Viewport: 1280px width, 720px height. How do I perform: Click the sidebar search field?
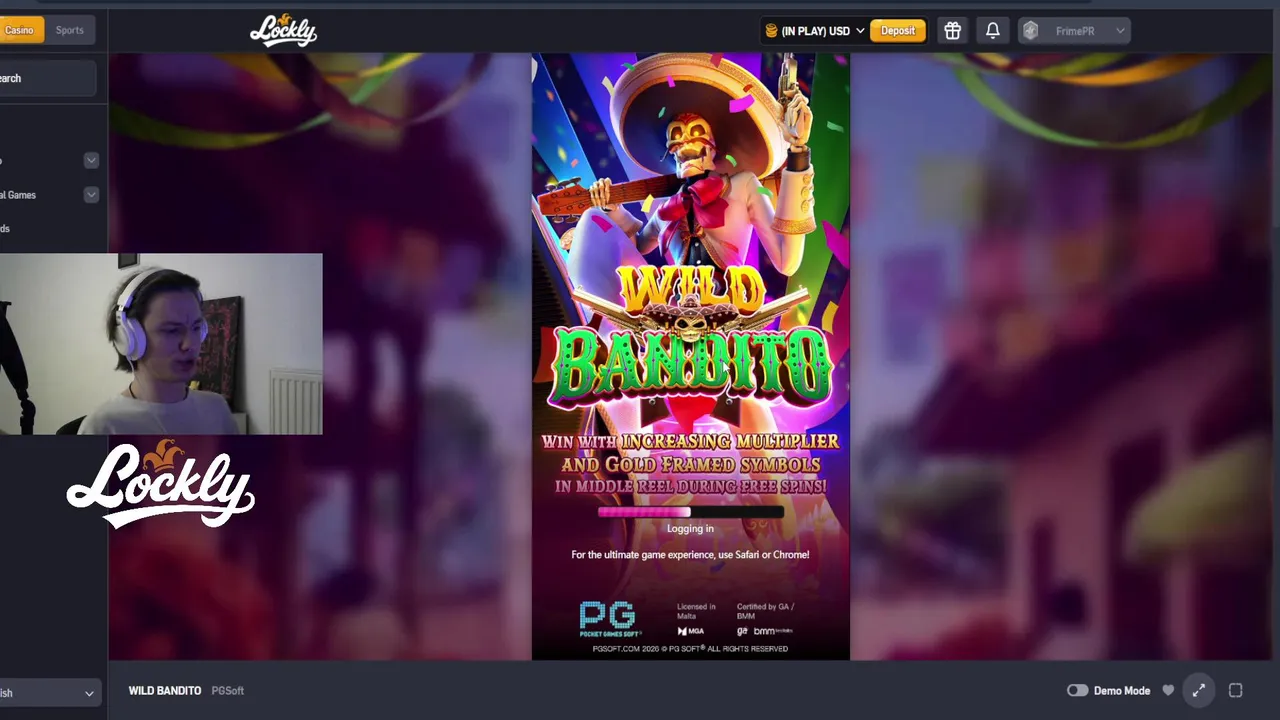pos(48,78)
